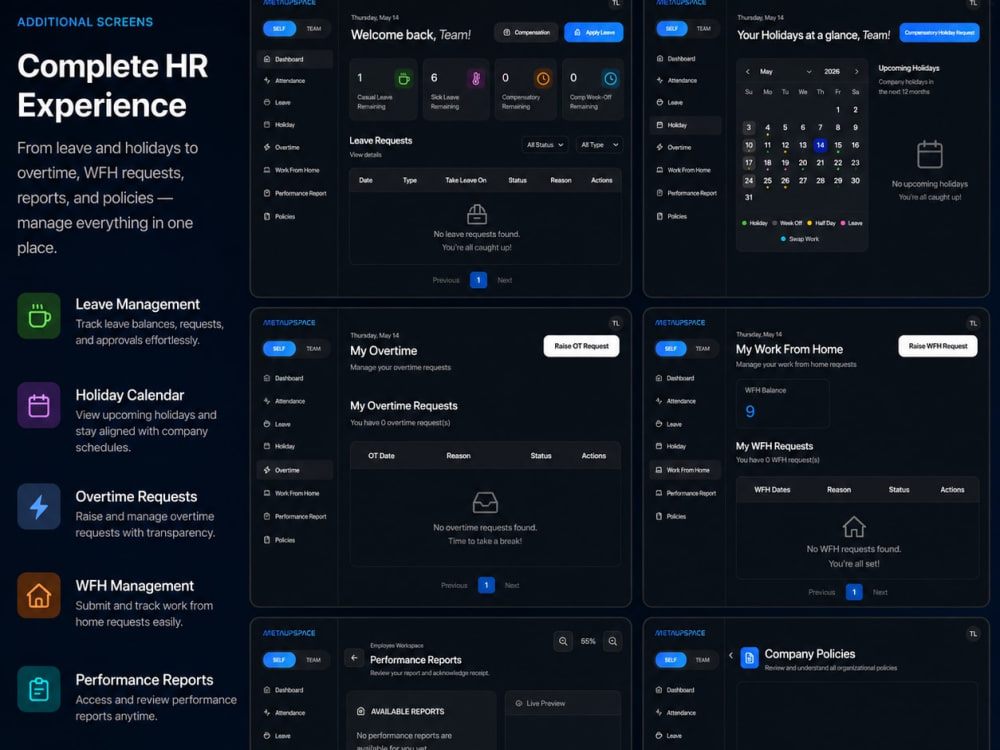
Task: Click TL avatar in My Overtime screen
Action: click(x=615, y=323)
